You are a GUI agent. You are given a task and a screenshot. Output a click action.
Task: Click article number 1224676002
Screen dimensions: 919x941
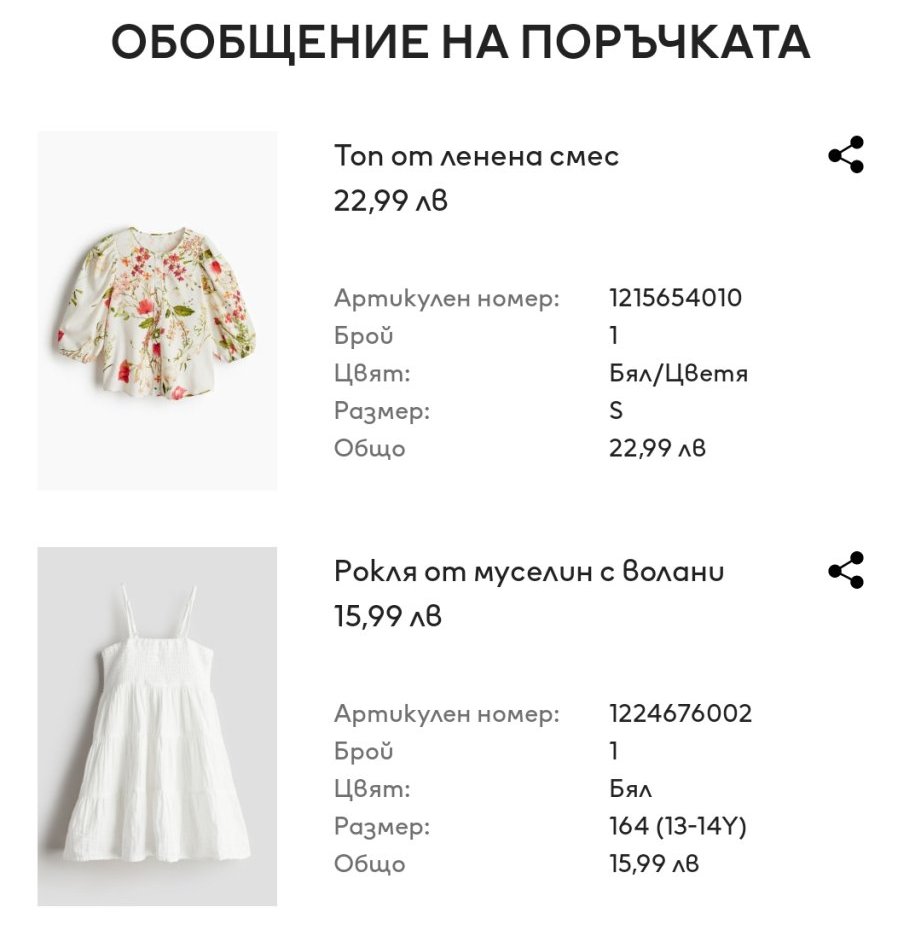tap(680, 714)
